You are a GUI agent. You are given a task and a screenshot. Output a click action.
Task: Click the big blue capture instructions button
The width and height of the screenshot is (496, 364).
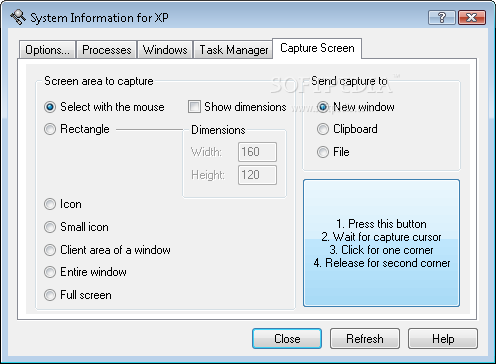click(x=381, y=243)
